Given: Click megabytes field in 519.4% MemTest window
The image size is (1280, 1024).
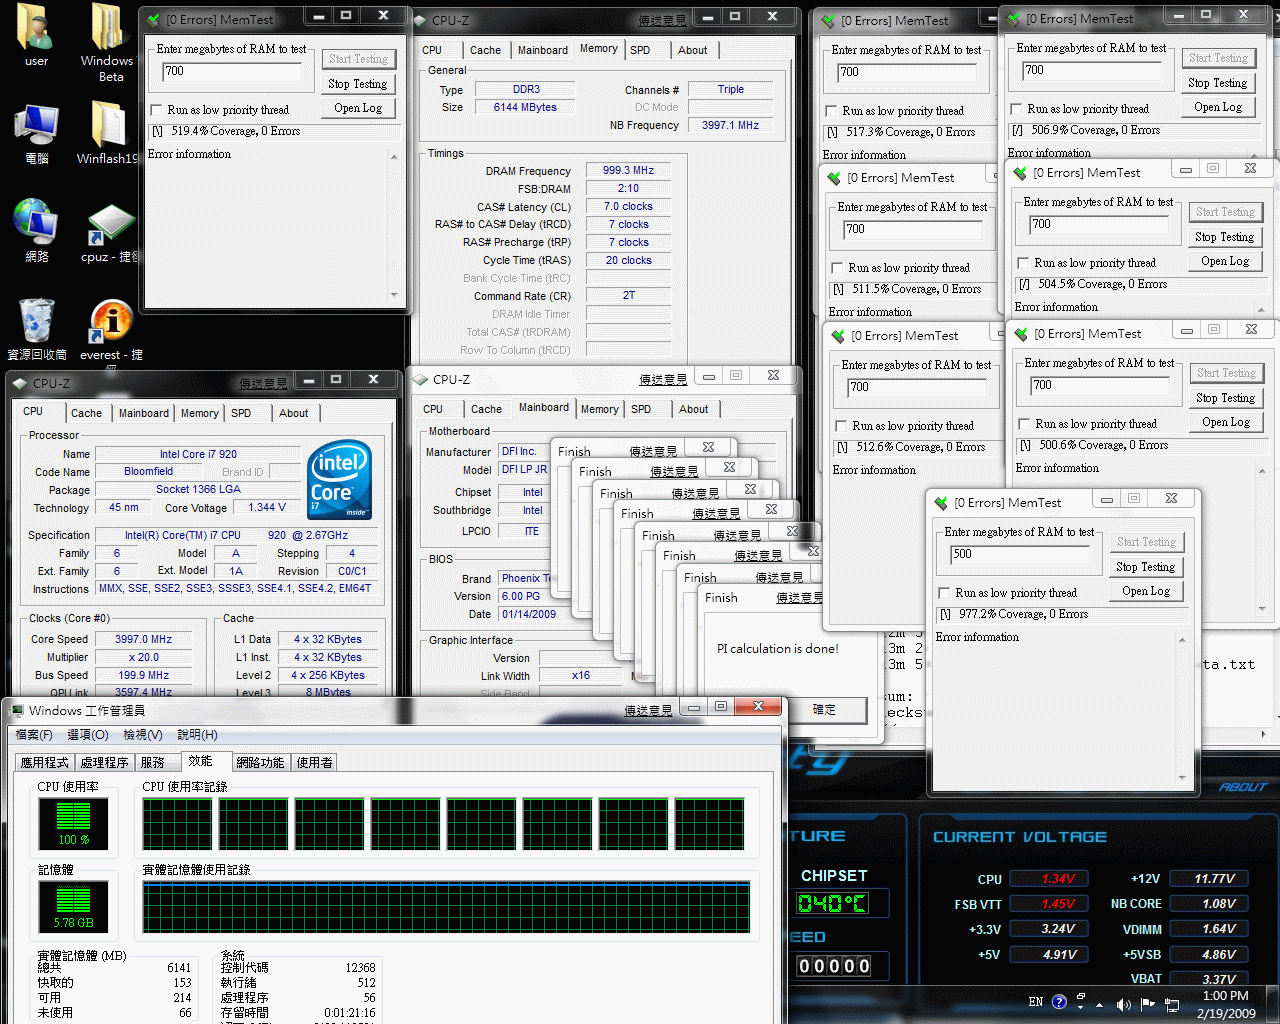Looking at the screenshot, I should (231, 71).
